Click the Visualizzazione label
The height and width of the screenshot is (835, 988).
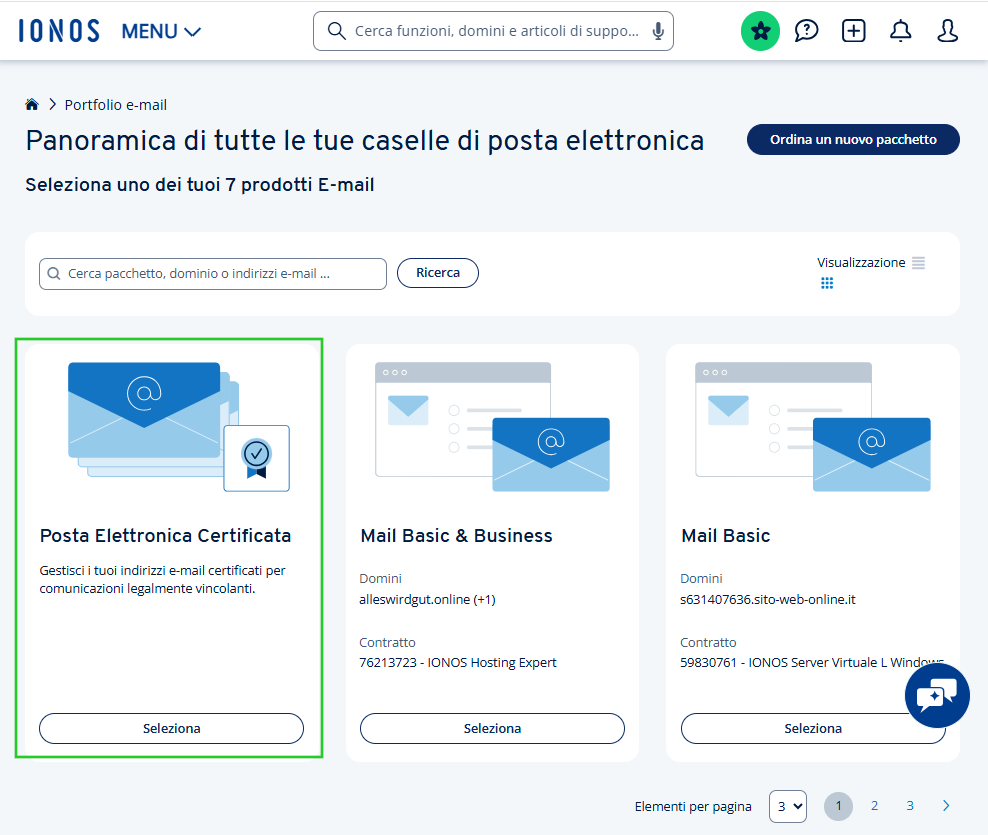pos(861,262)
